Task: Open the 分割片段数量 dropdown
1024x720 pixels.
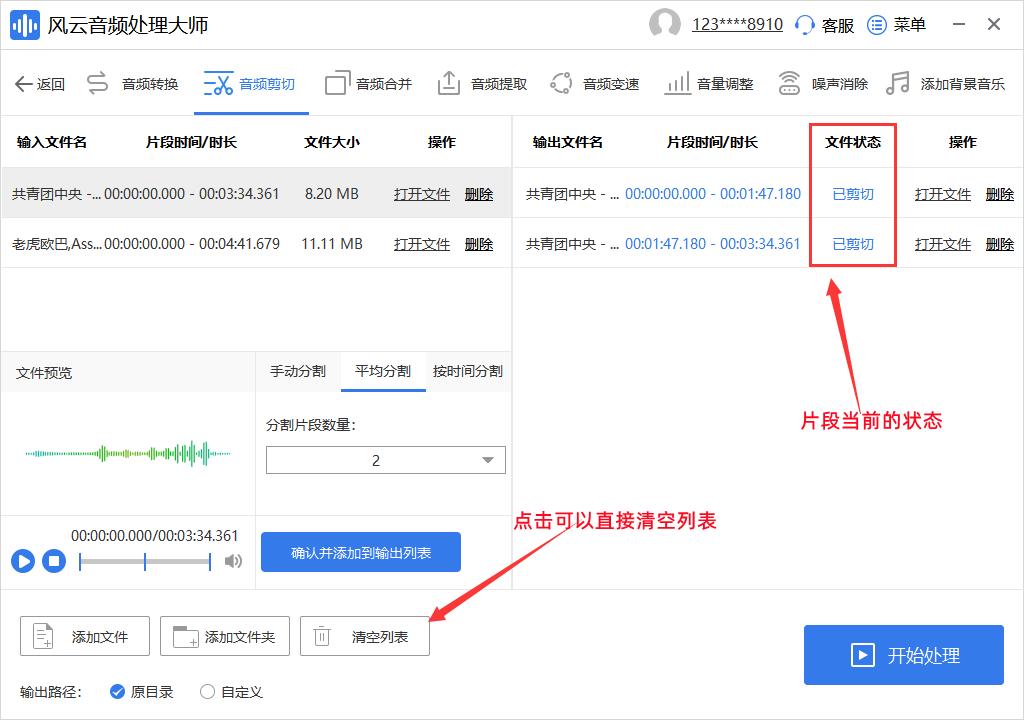Action: click(487, 460)
